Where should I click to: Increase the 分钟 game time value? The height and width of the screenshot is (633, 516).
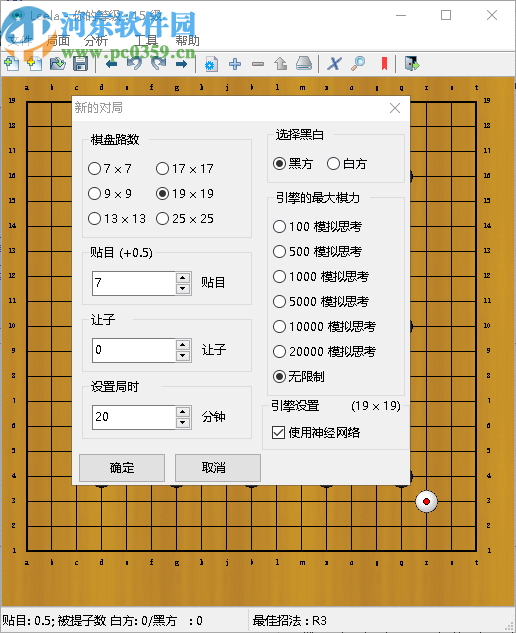pos(183,412)
